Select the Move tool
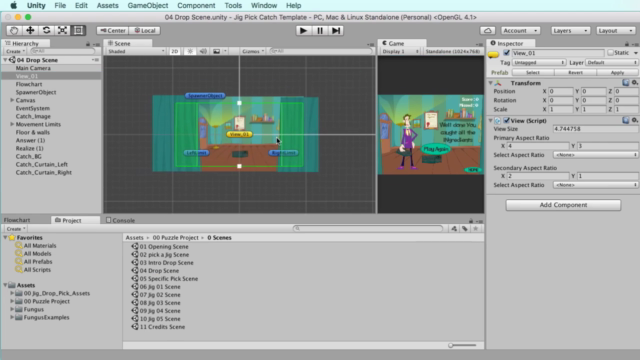The width and height of the screenshot is (640, 360). click(30, 31)
